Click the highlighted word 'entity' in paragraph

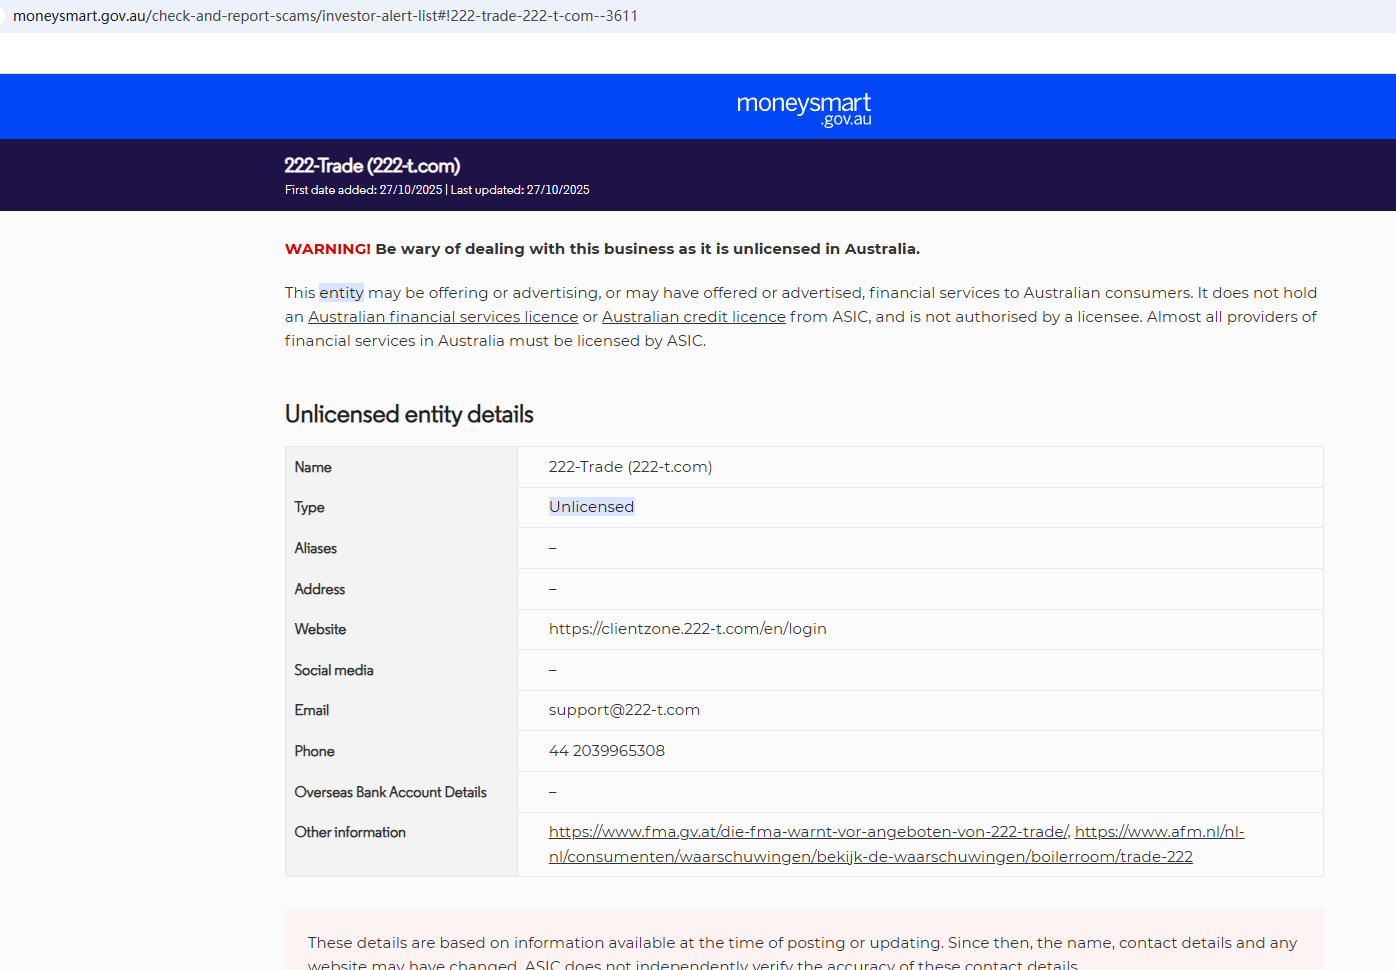341,293
